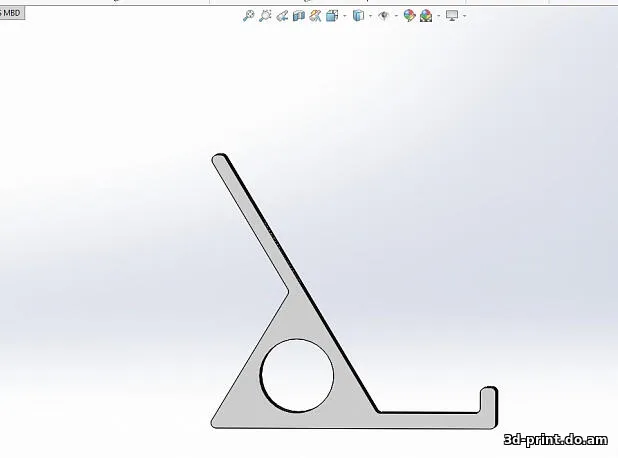Toggle the Section View tool
Screen dimensions: 618x458
(299, 16)
